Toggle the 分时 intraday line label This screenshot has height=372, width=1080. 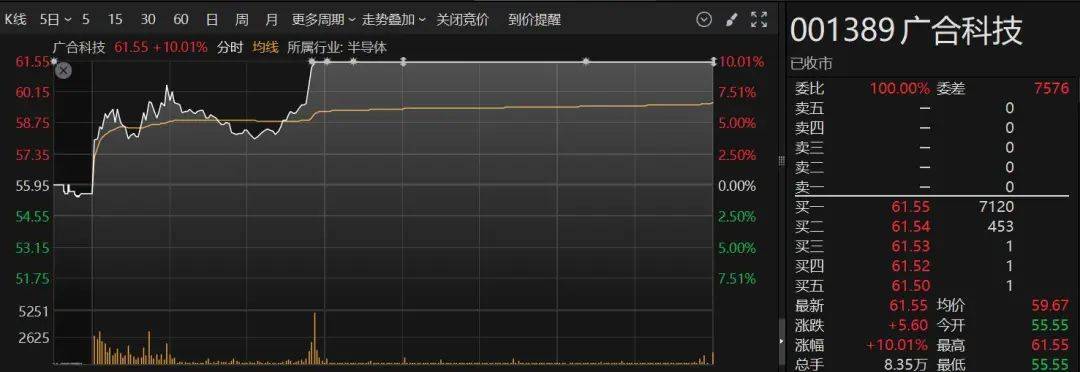click(230, 48)
